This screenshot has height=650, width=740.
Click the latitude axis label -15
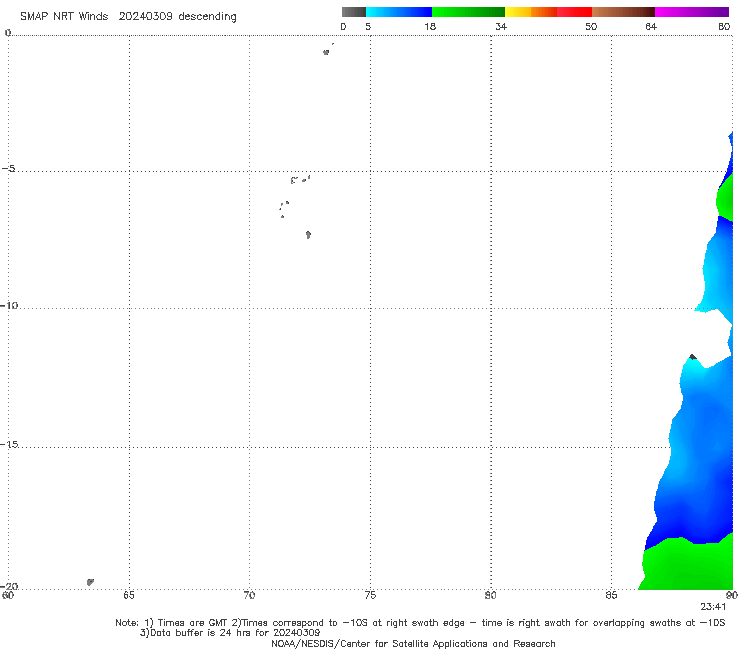coord(9,444)
